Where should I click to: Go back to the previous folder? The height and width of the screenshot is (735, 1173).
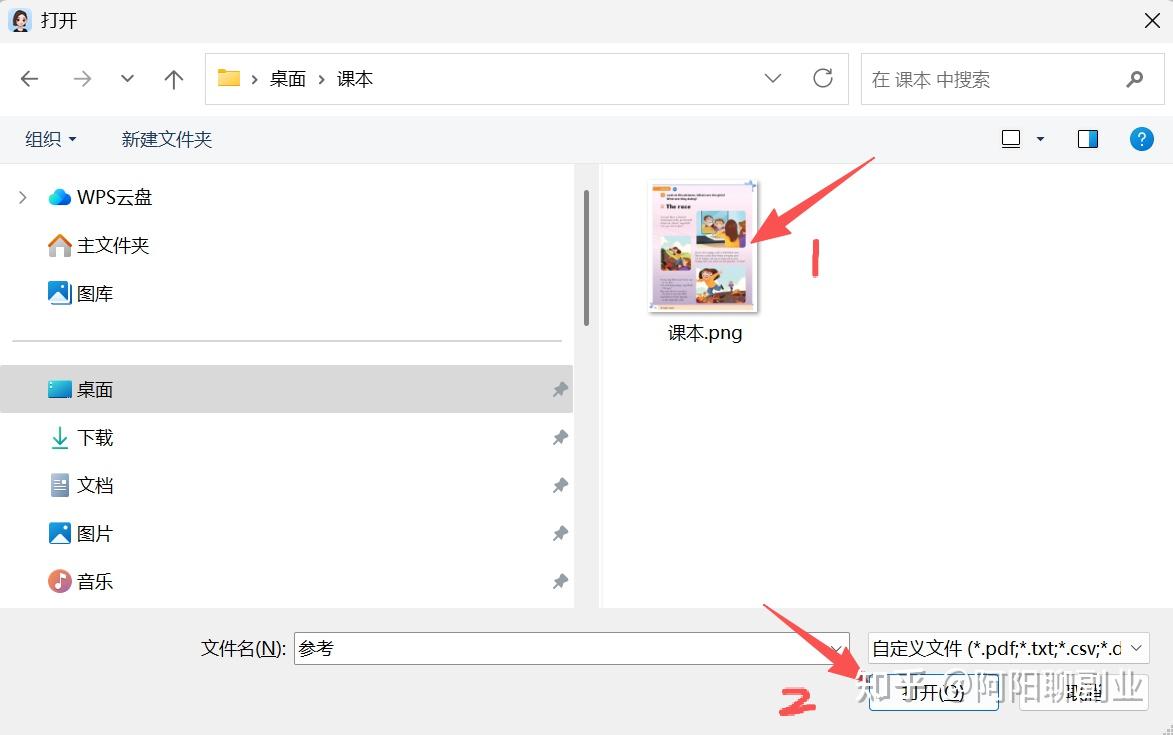pos(30,79)
